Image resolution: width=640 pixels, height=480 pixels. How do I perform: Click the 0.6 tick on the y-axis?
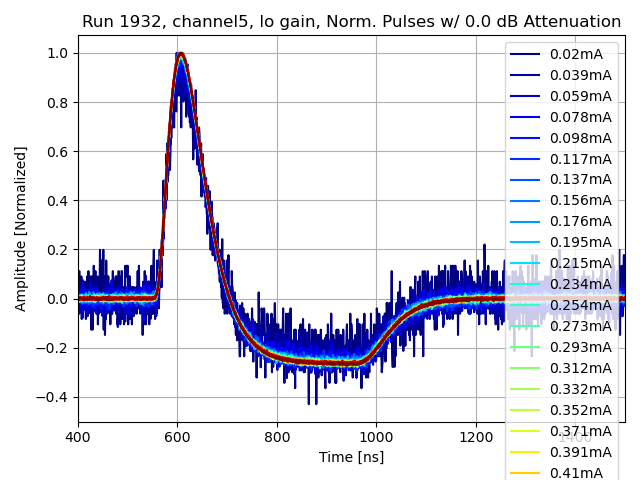click(58, 151)
